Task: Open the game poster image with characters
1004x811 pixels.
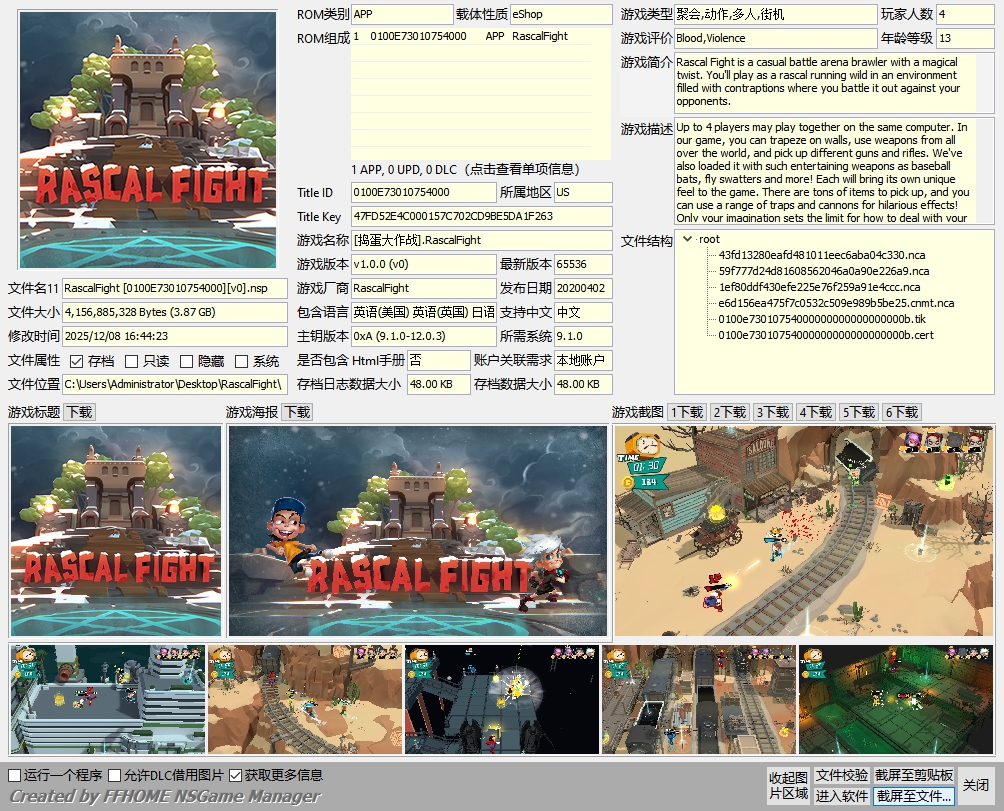Action: pyautogui.click(x=417, y=531)
